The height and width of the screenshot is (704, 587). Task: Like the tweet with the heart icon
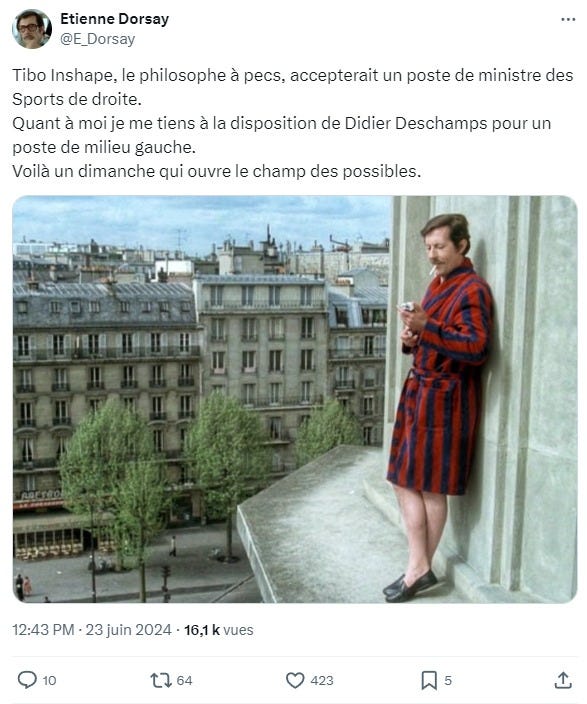[295, 680]
